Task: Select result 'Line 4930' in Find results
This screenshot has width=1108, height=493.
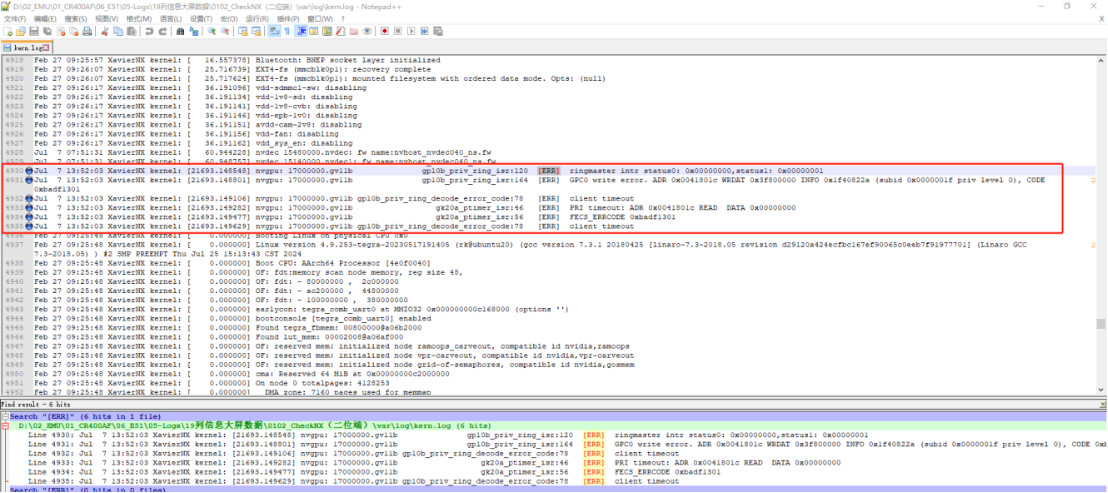Action: (448, 435)
